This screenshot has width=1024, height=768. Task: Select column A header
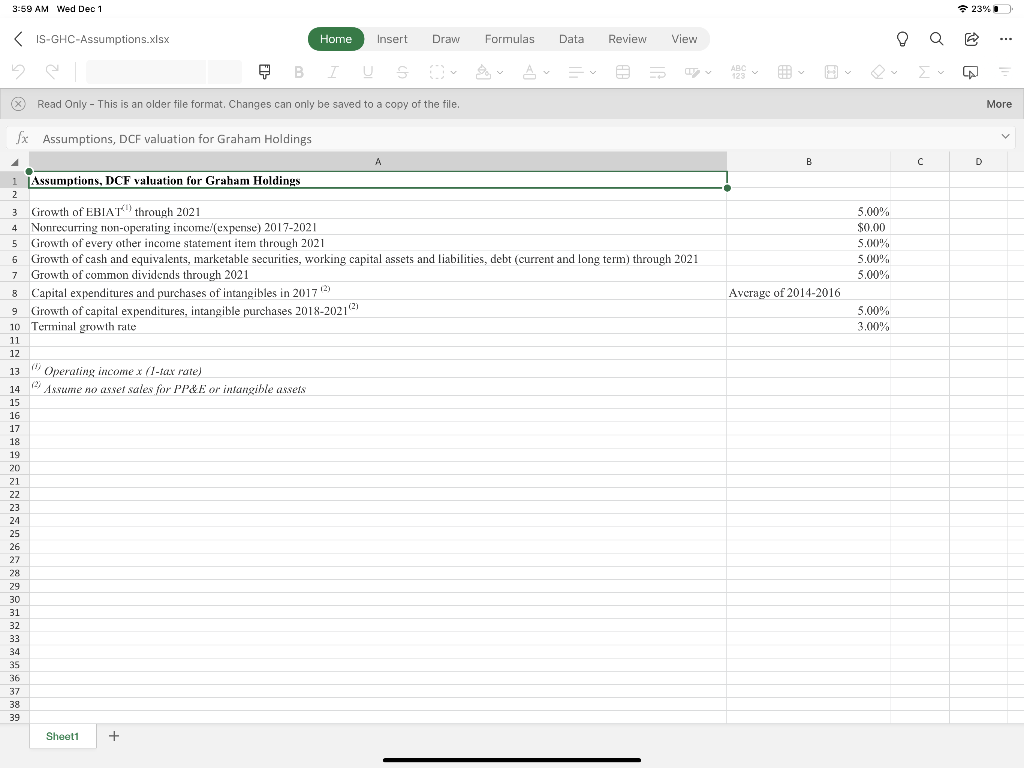(377, 161)
